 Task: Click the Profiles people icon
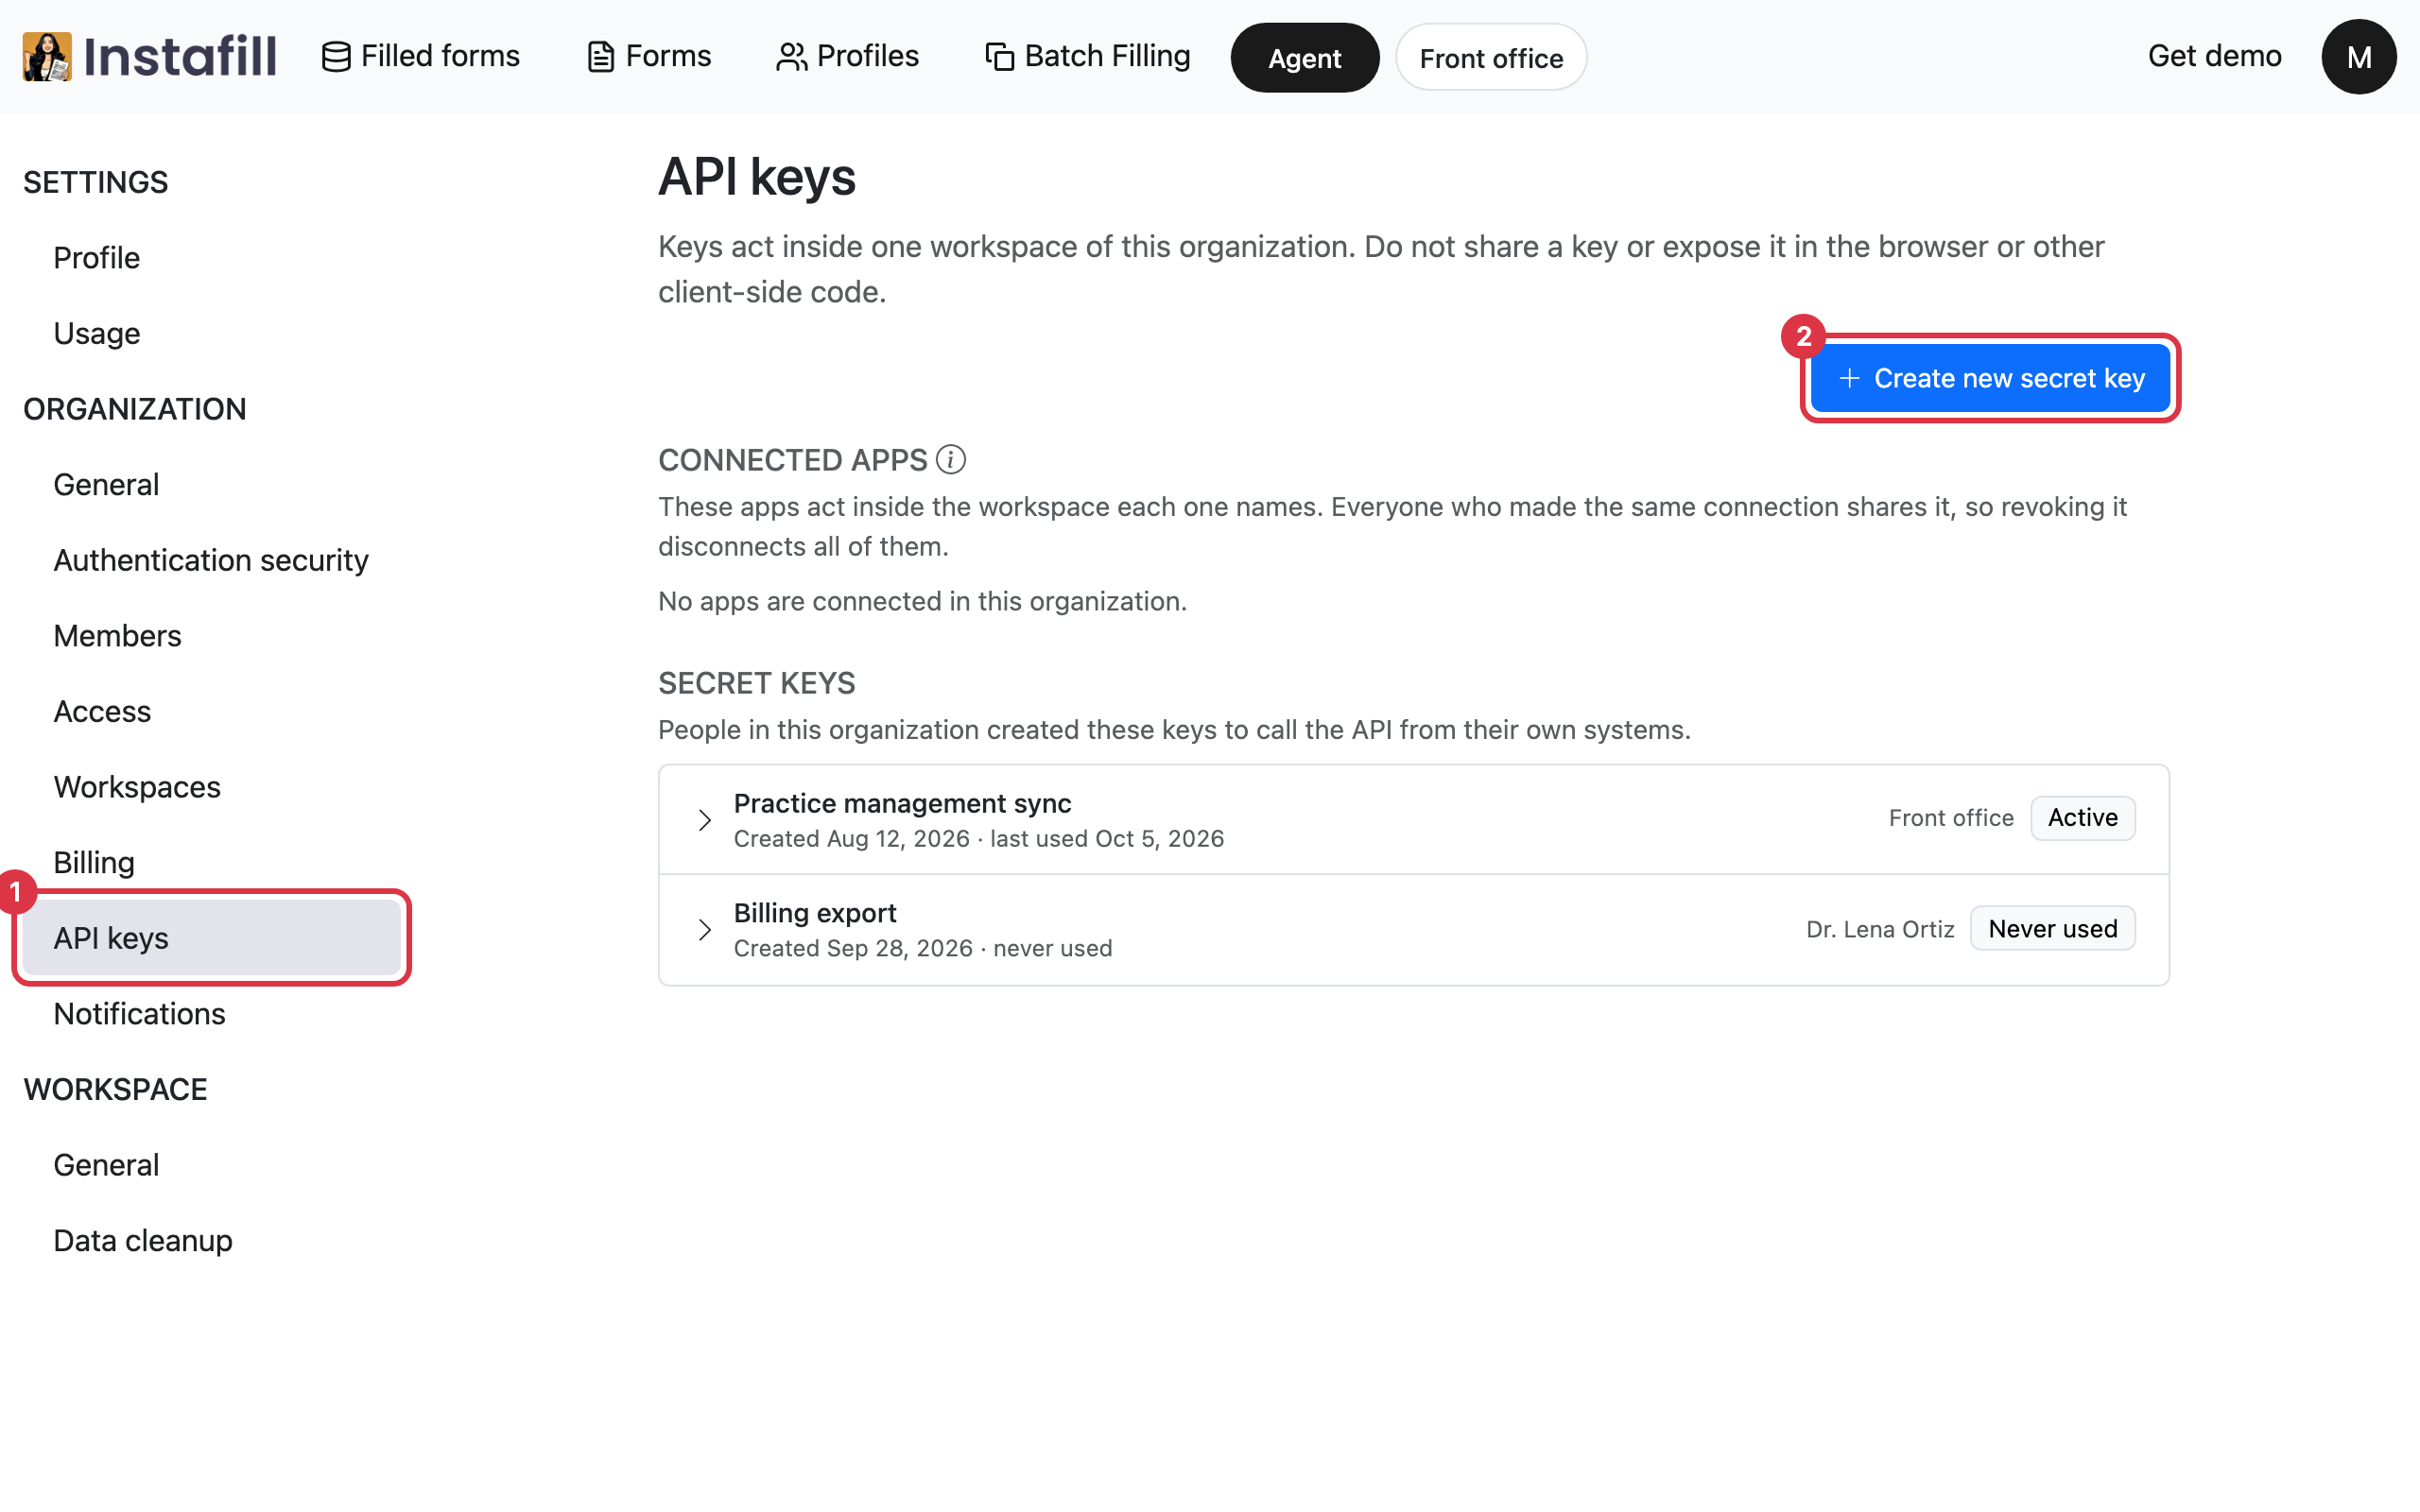(791, 57)
